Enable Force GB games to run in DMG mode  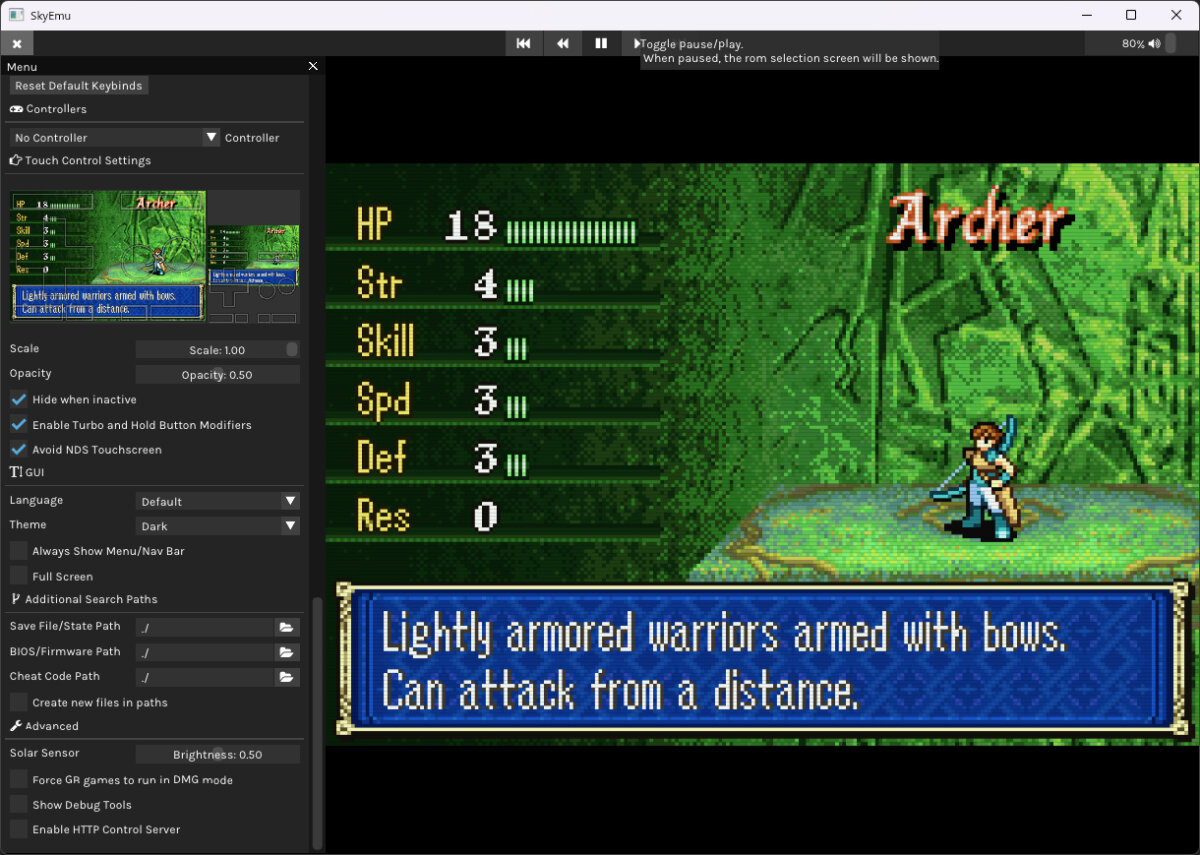tap(19, 780)
